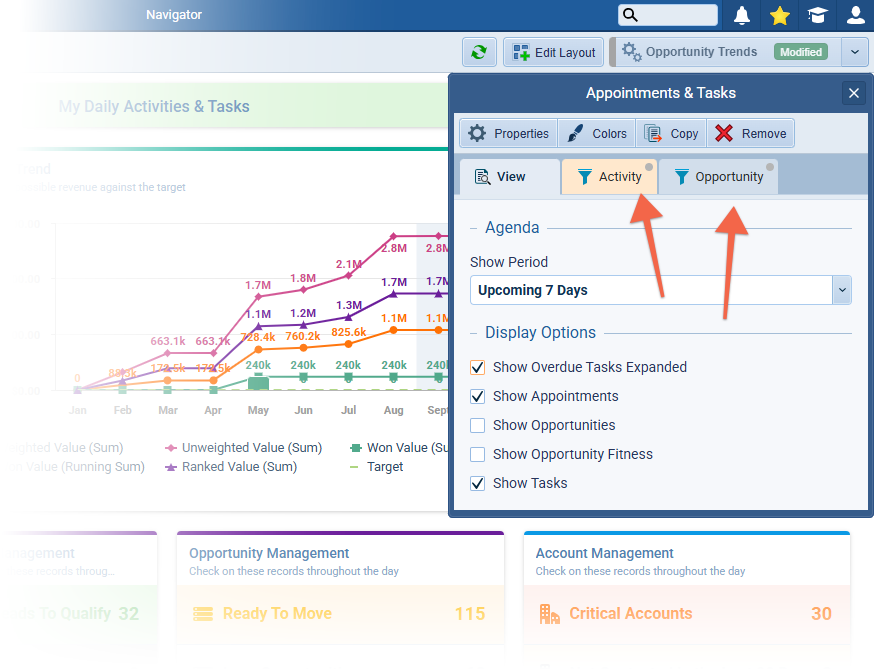
Task: Click the favorites star icon
Action: (x=780, y=15)
